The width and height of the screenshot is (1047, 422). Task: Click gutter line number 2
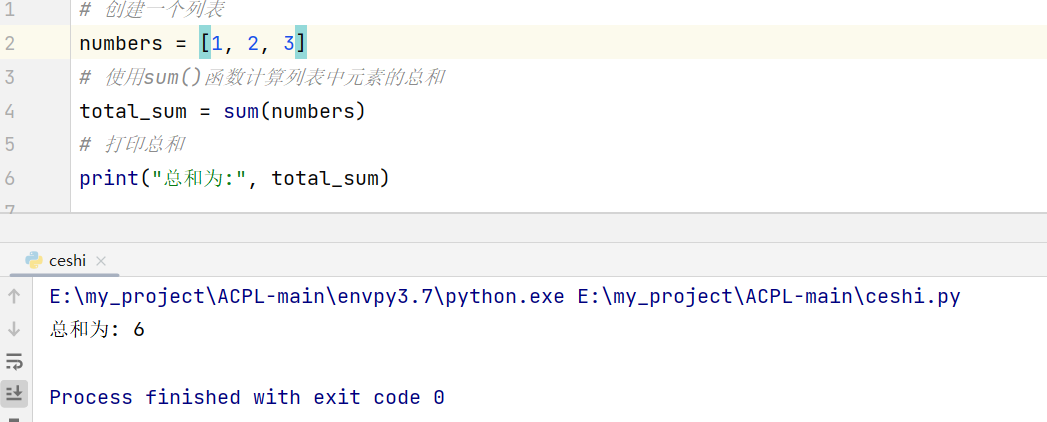coord(9,43)
